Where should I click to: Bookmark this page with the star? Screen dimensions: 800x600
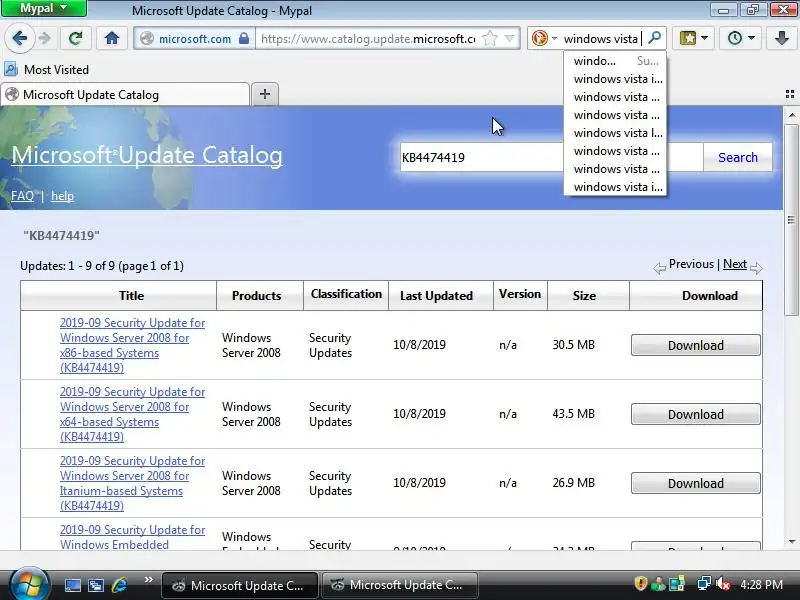pyautogui.click(x=489, y=38)
